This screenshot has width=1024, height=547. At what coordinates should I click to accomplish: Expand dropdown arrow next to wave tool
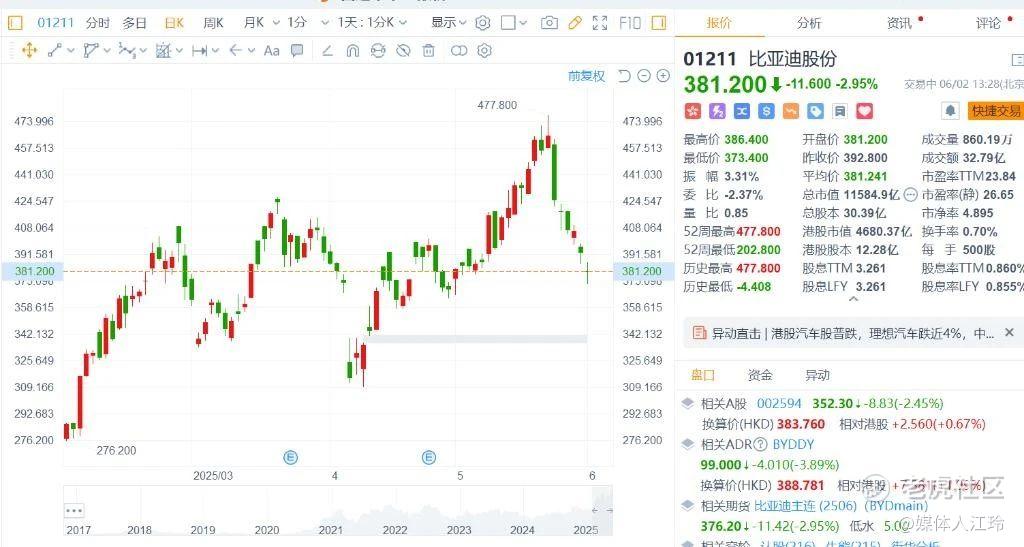(x=143, y=50)
